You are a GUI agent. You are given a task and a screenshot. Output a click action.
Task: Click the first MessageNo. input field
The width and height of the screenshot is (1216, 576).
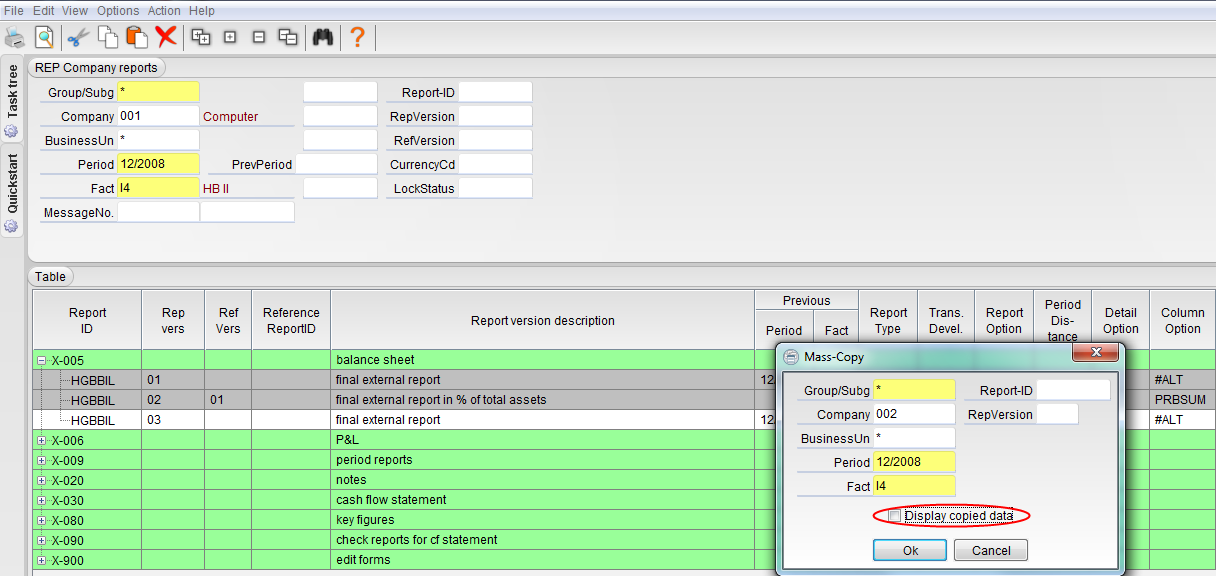(158, 212)
